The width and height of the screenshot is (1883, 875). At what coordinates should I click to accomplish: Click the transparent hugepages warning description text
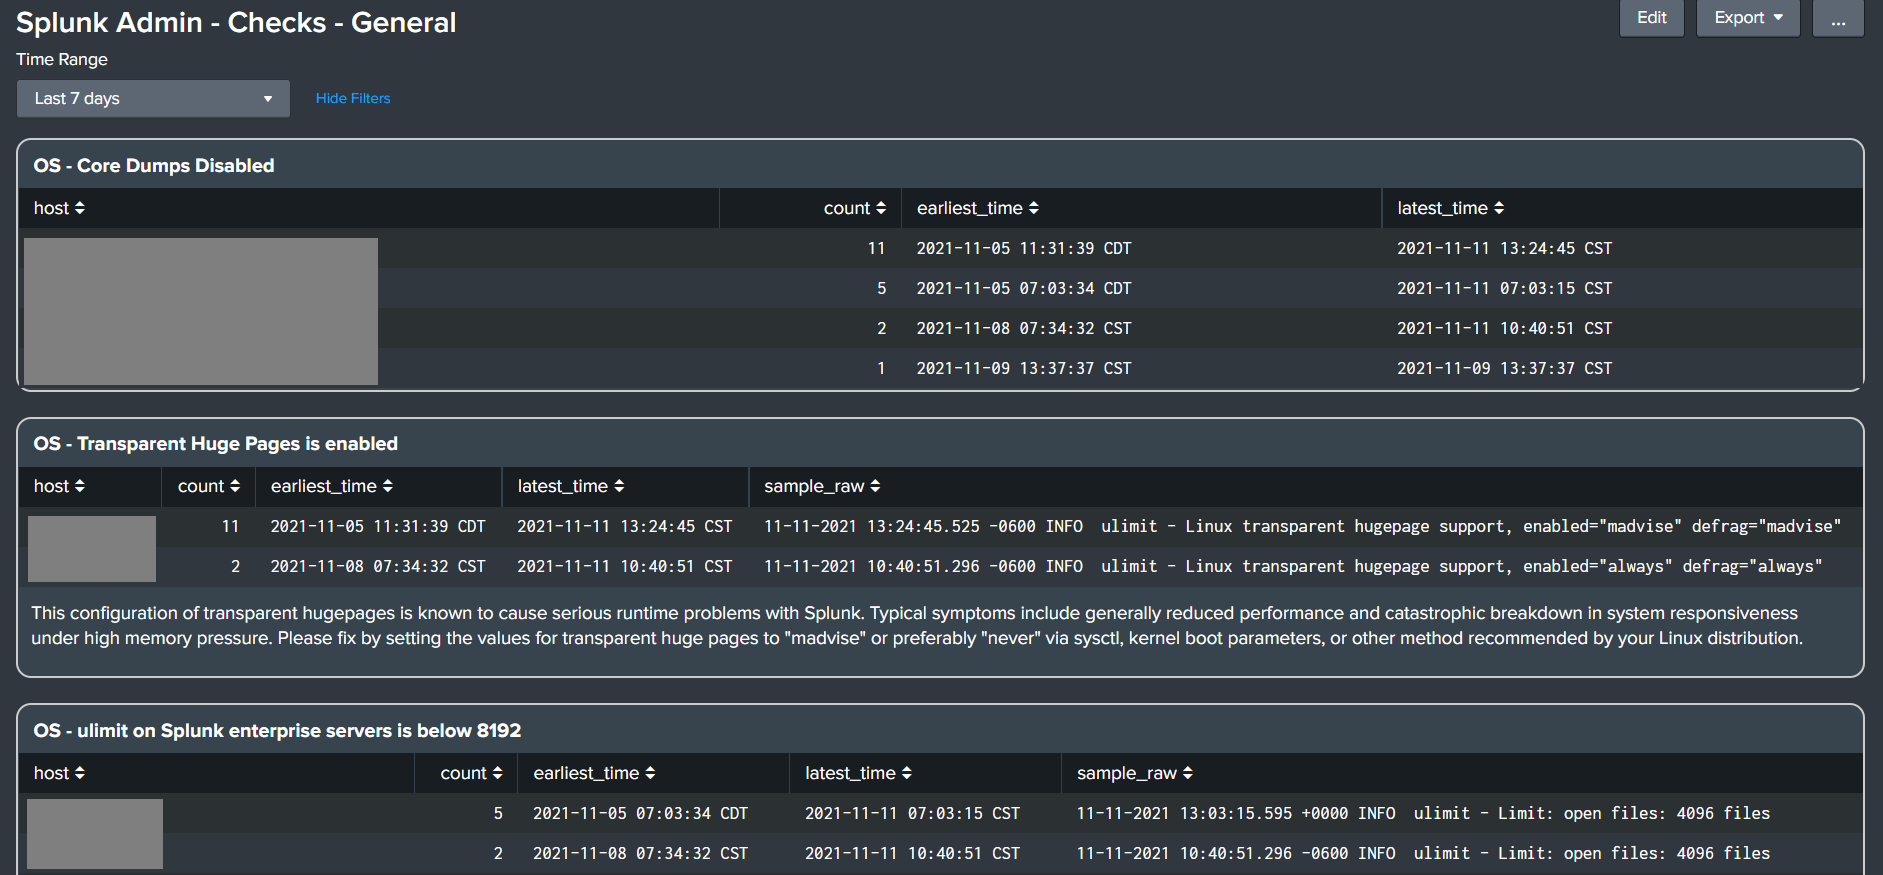[x=917, y=625]
